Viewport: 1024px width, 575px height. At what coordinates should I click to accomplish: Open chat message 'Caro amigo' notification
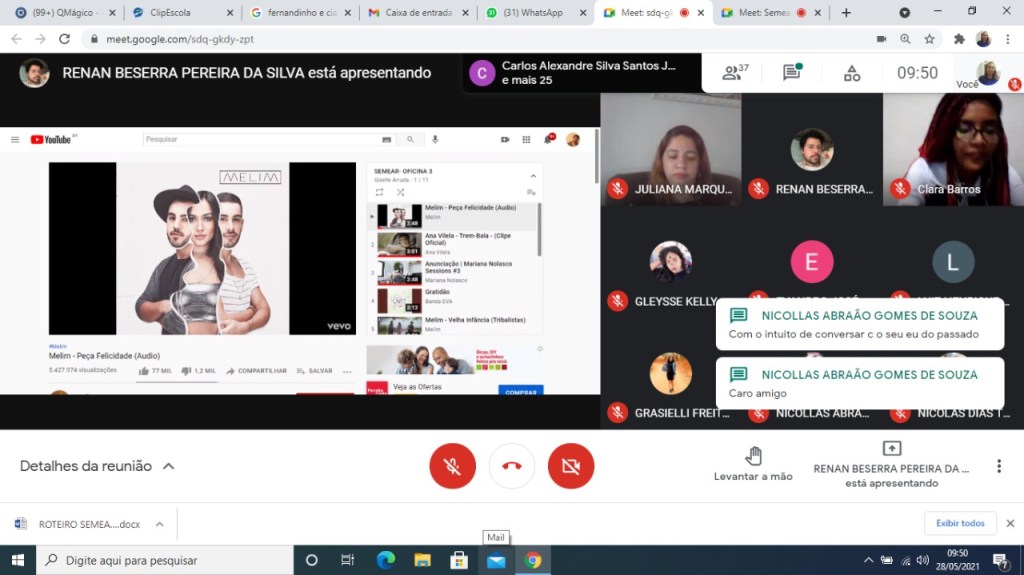(860, 384)
